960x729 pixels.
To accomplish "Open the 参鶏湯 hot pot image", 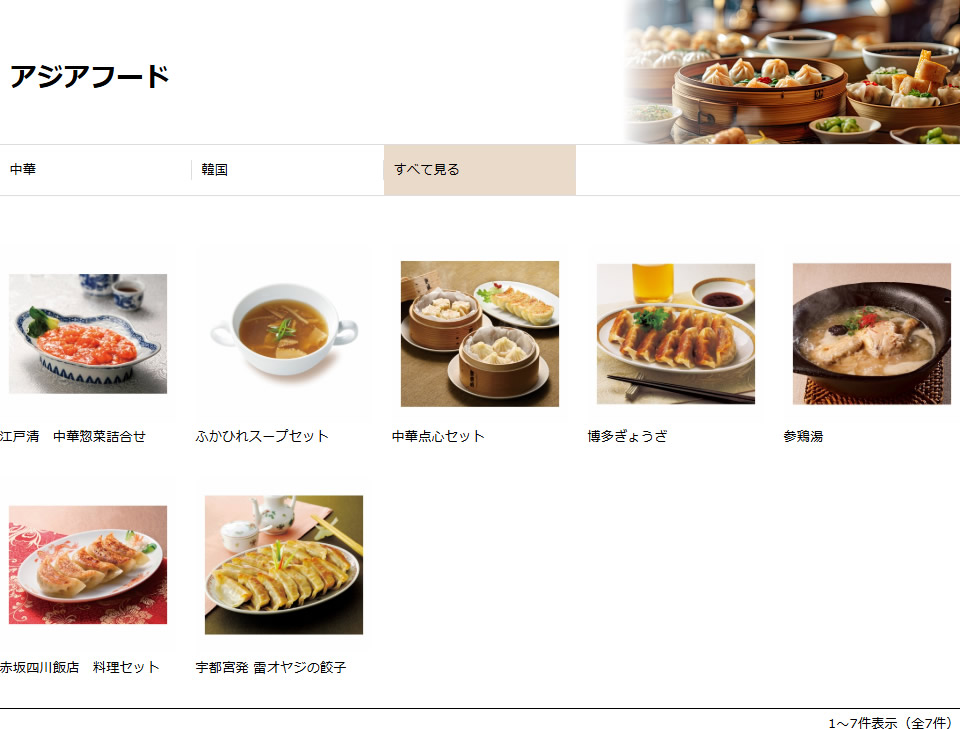I will pyautogui.click(x=871, y=334).
